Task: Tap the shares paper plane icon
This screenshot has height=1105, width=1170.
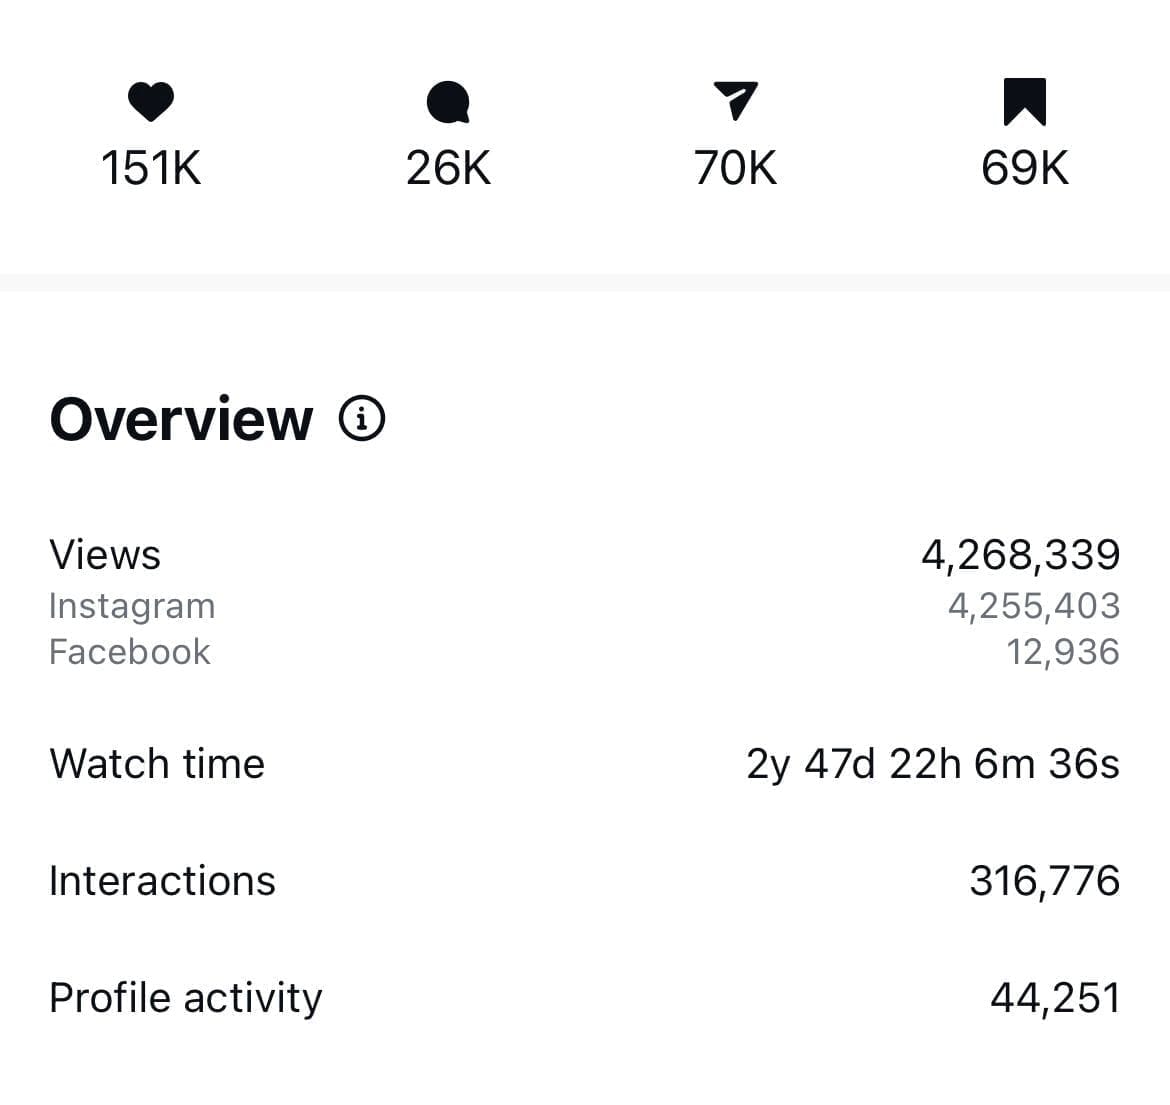Action: pyautogui.click(x=736, y=101)
